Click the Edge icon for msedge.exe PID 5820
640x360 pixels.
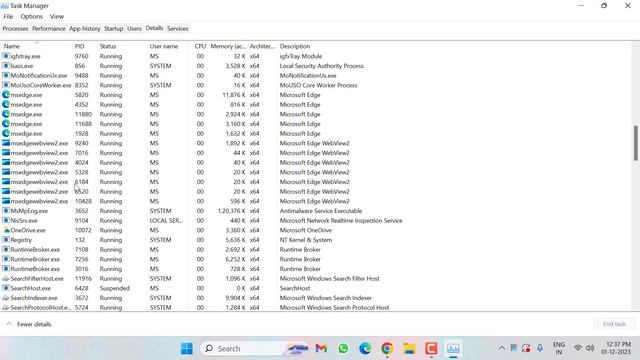6,95
